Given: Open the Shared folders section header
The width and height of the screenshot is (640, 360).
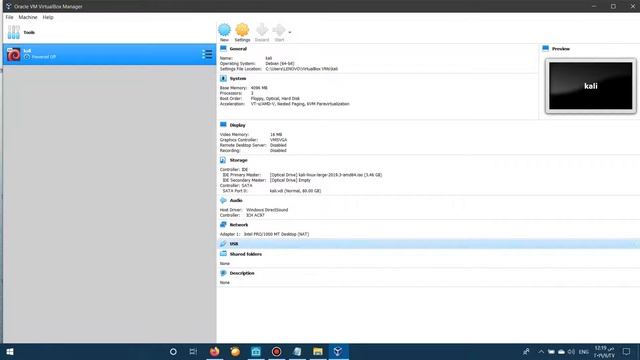Looking at the screenshot, I should tap(246, 254).
